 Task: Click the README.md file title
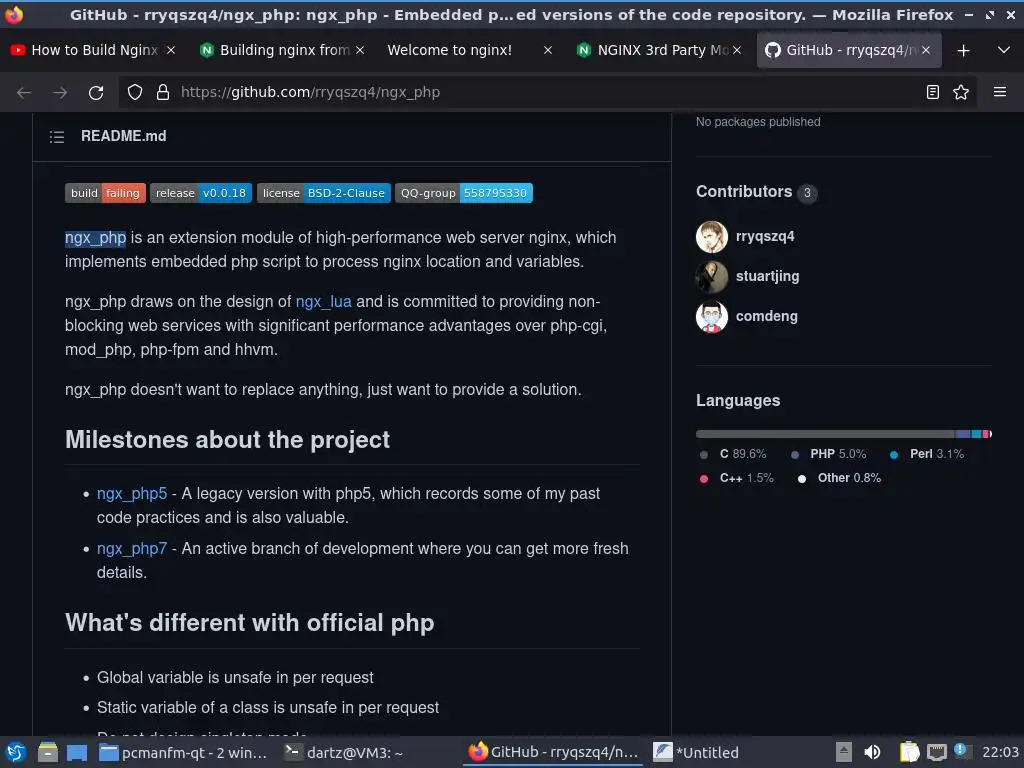(x=123, y=136)
